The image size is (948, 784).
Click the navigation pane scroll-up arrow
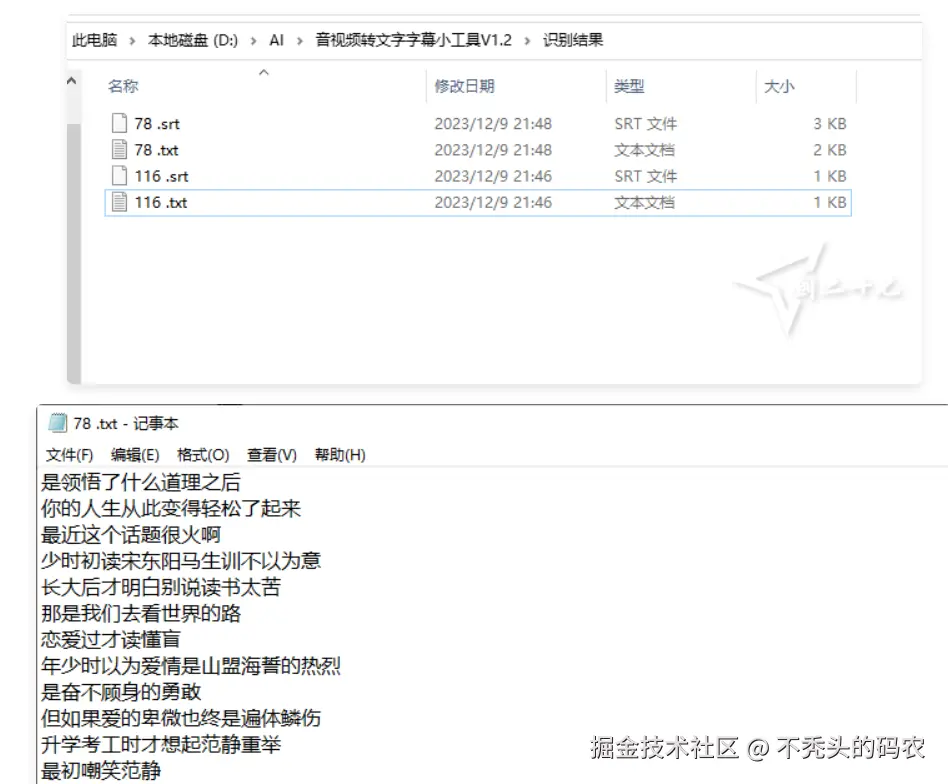tap(72, 80)
